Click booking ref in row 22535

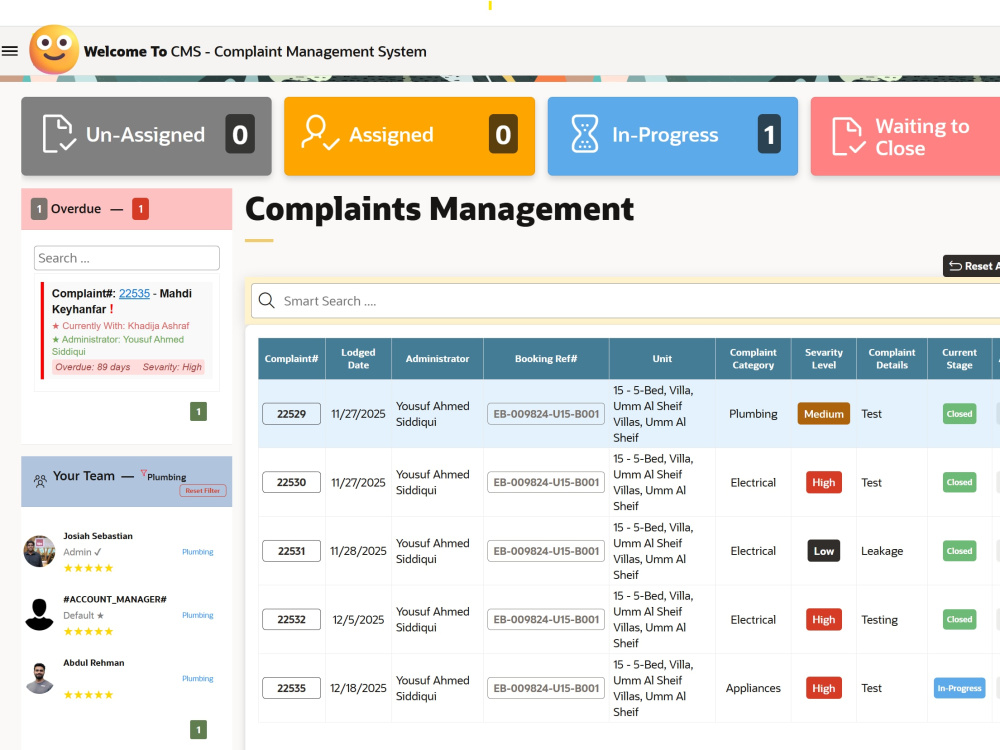point(546,688)
